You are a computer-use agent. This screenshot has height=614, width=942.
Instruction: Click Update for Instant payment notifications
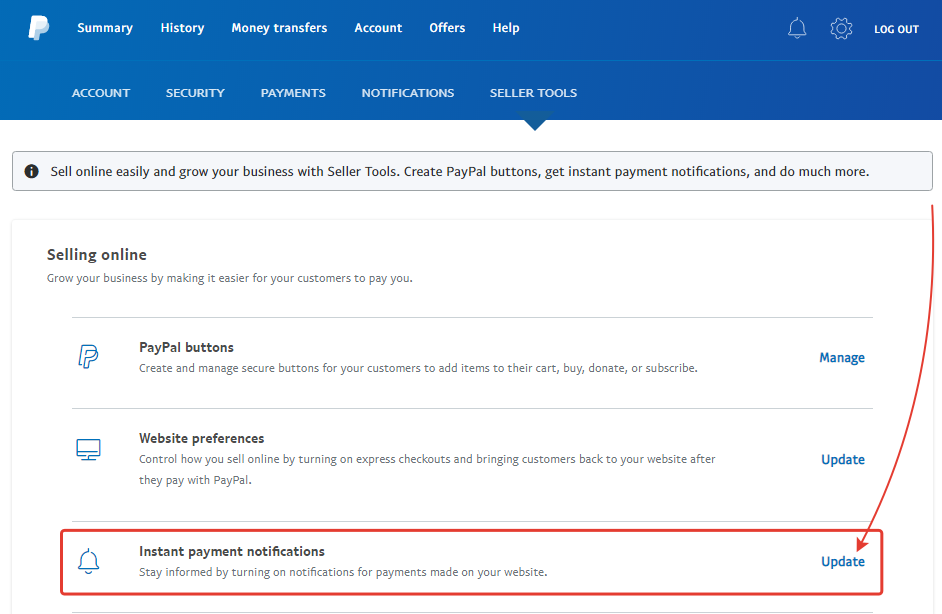pyautogui.click(x=843, y=562)
